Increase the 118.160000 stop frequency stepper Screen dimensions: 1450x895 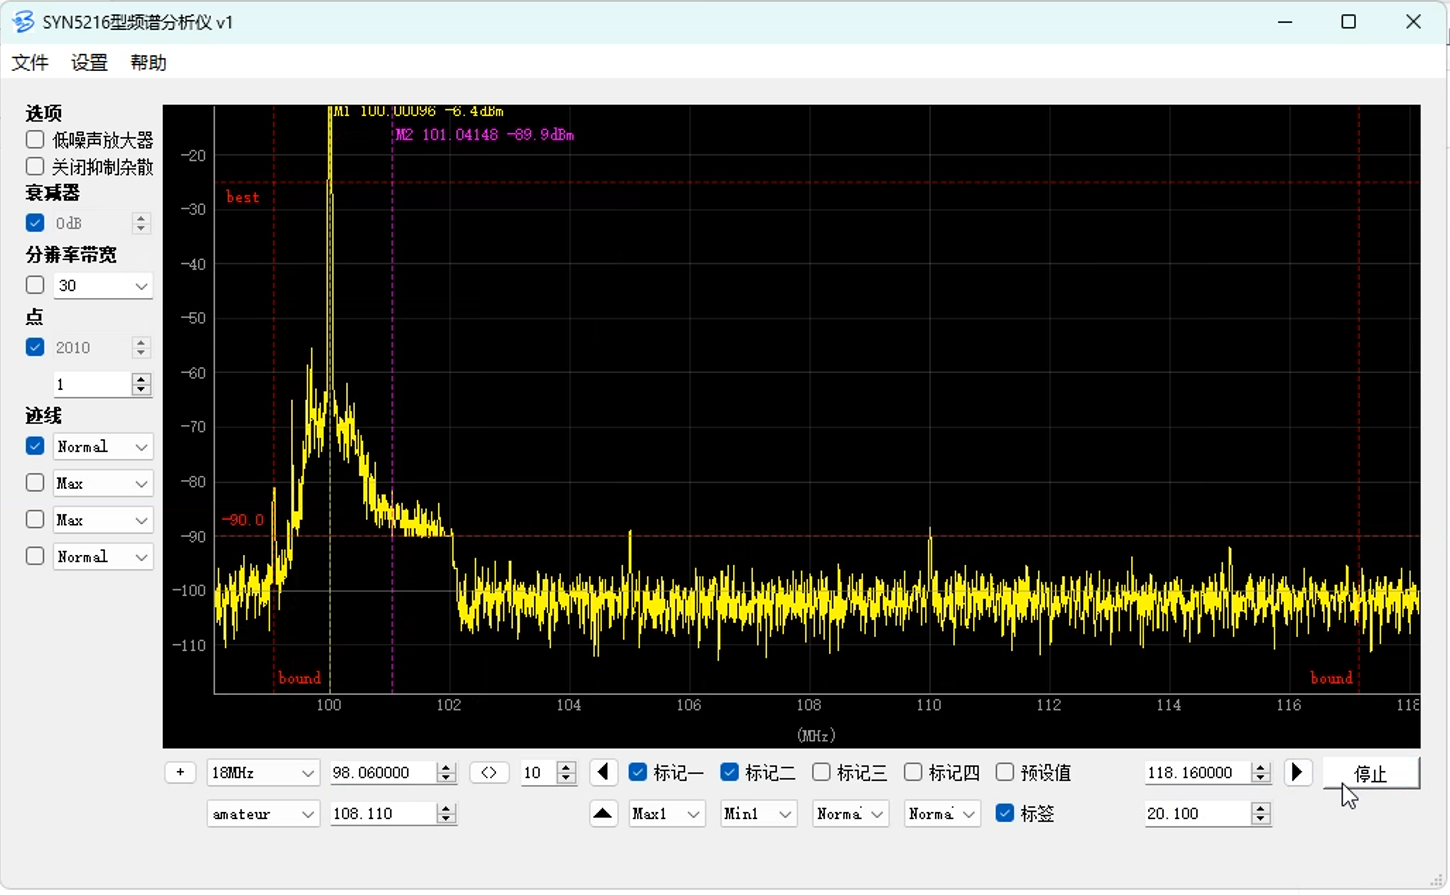1261,767
